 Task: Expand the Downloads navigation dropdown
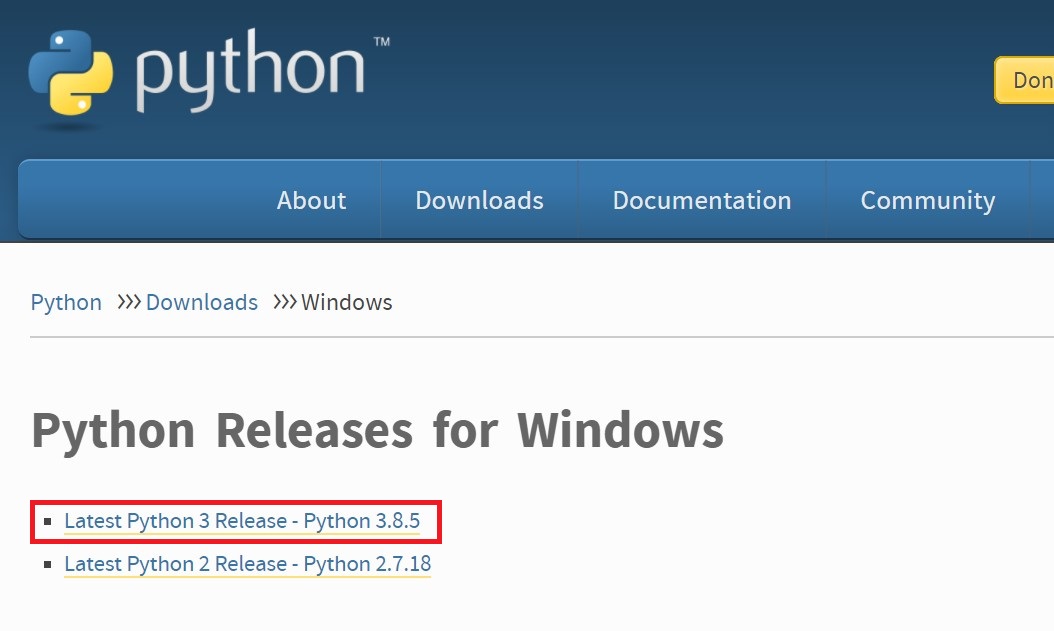click(x=479, y=200)
